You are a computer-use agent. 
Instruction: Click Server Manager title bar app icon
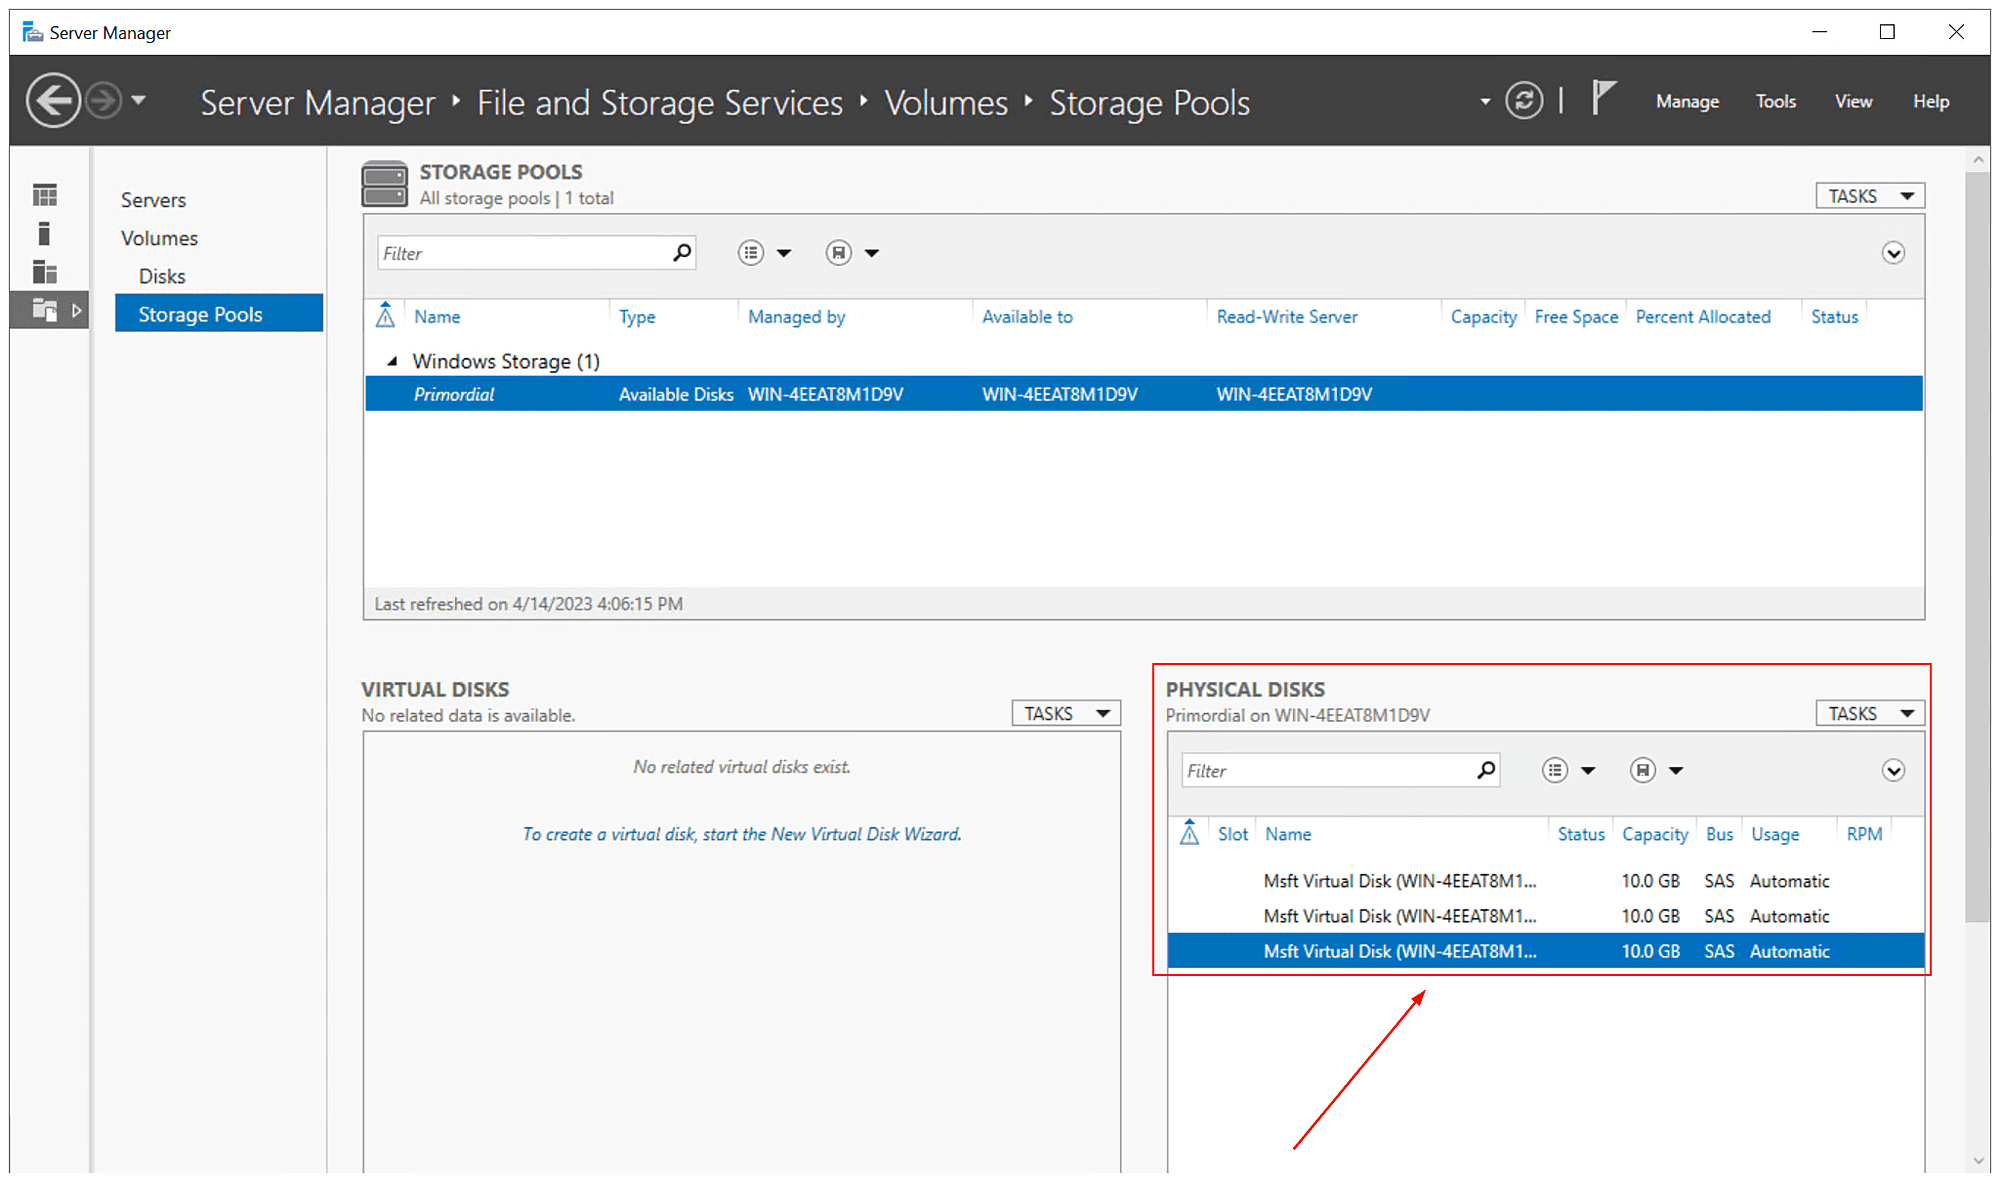33,32
